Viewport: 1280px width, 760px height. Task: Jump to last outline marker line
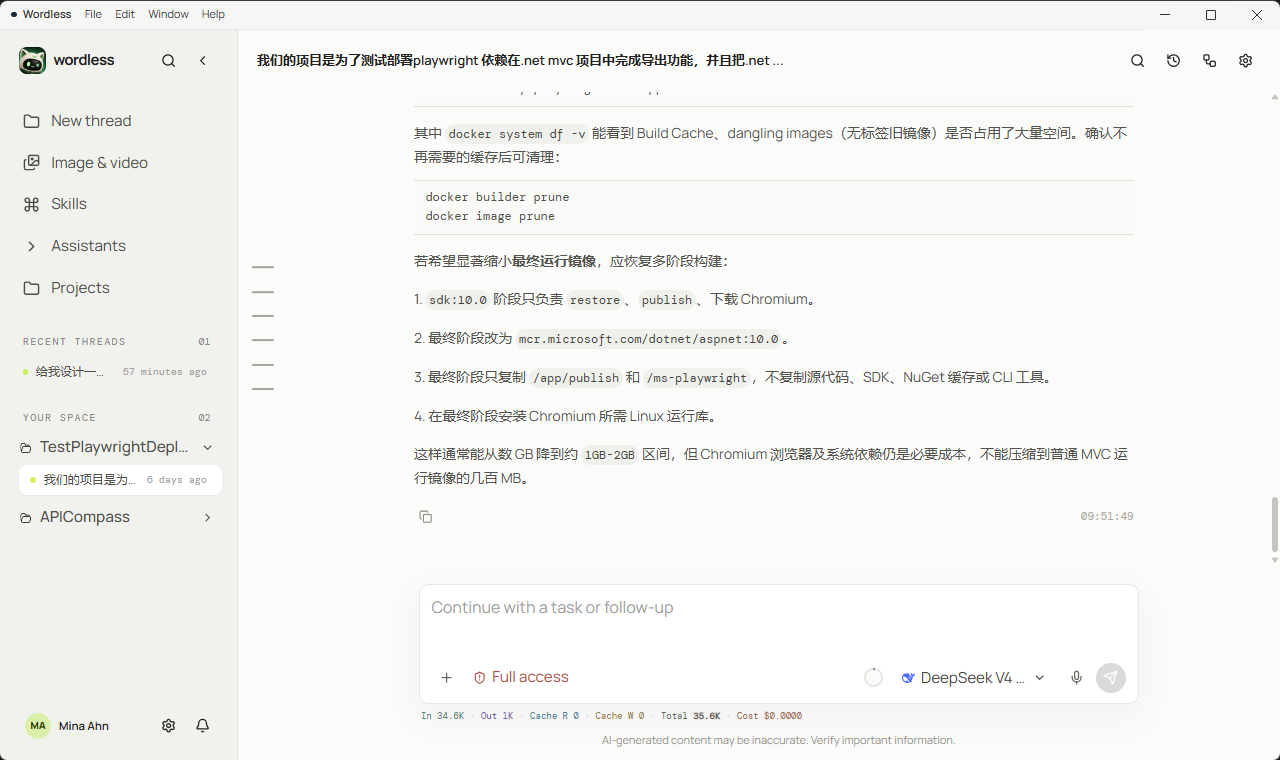[x=263, y=389]
